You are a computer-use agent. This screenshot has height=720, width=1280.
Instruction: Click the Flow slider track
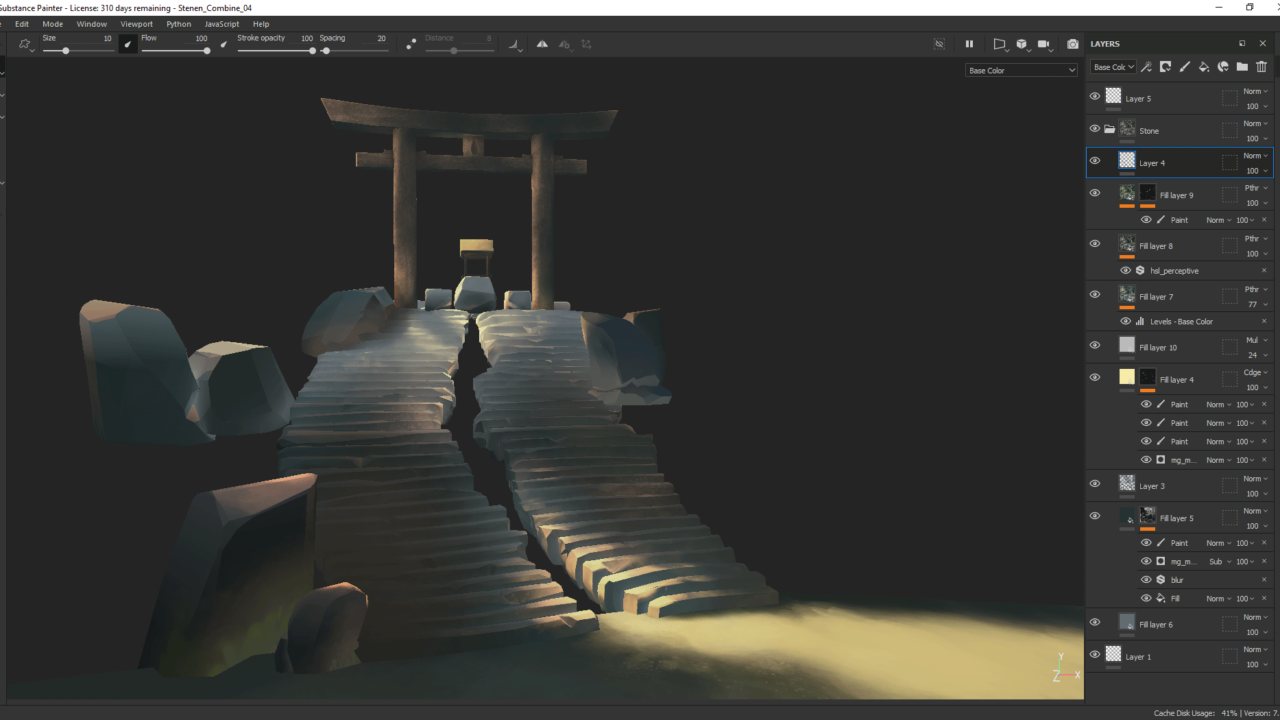tap(174, 51)
